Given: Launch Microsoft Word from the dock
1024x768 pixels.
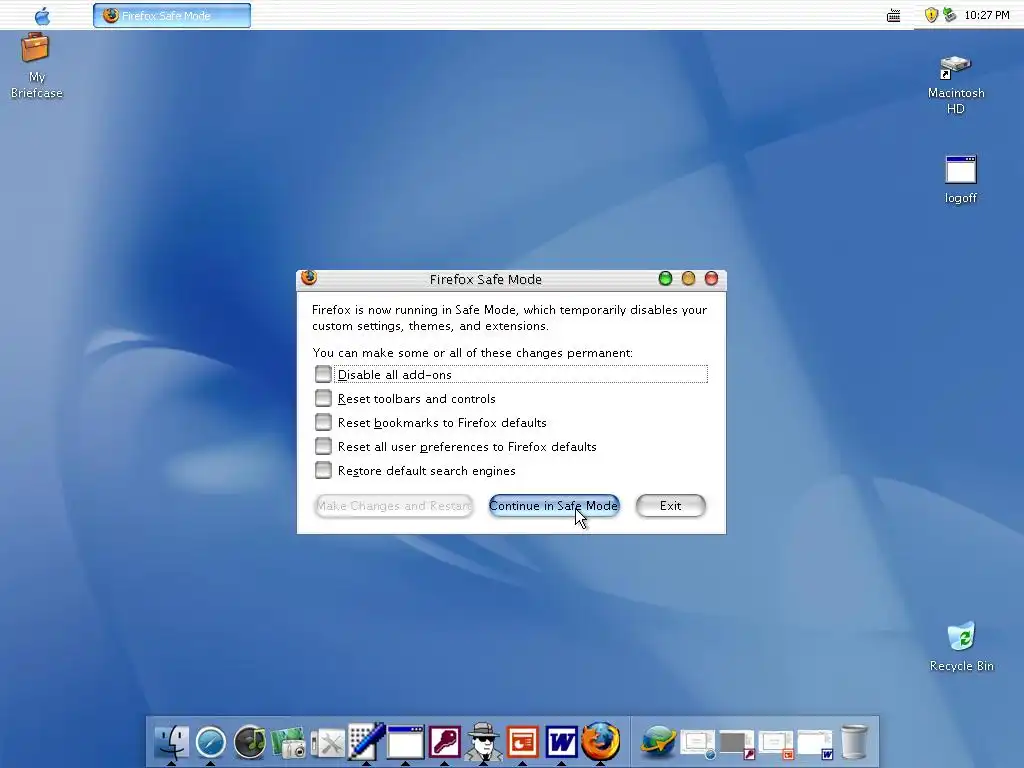Looking at the screenshot, I should coord(562,743).
